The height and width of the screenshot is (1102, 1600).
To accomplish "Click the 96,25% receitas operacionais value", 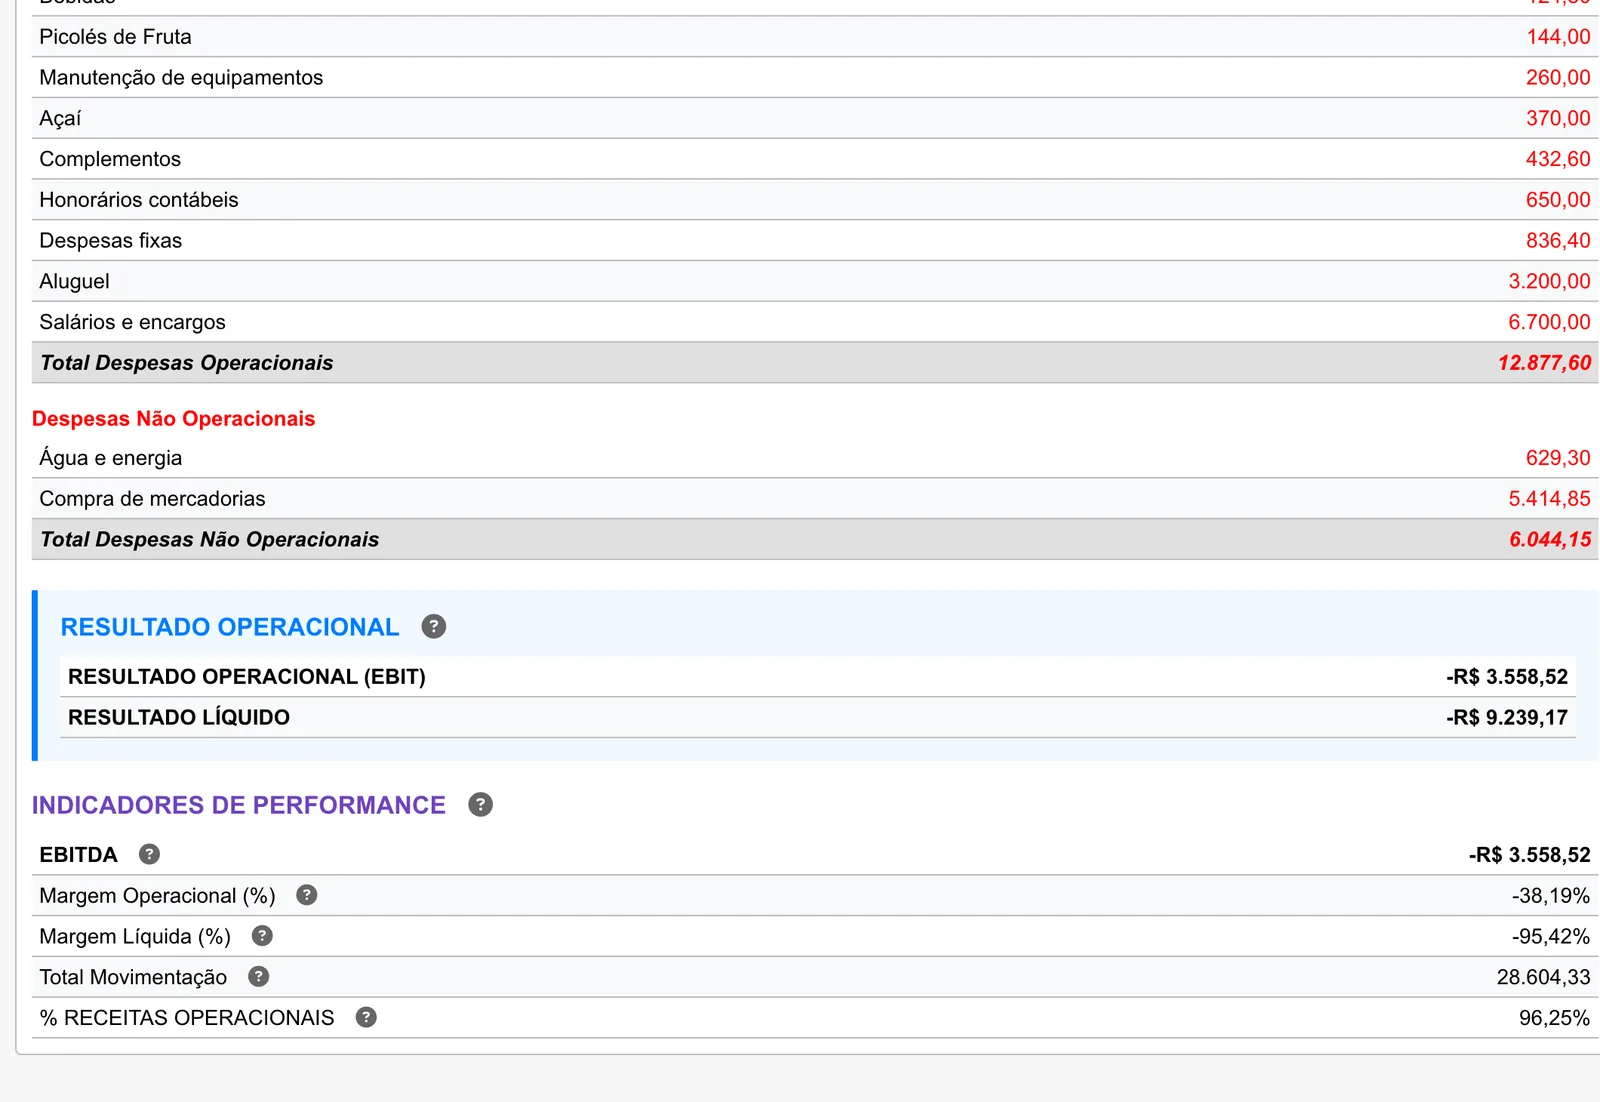I will point(1554,1018).
